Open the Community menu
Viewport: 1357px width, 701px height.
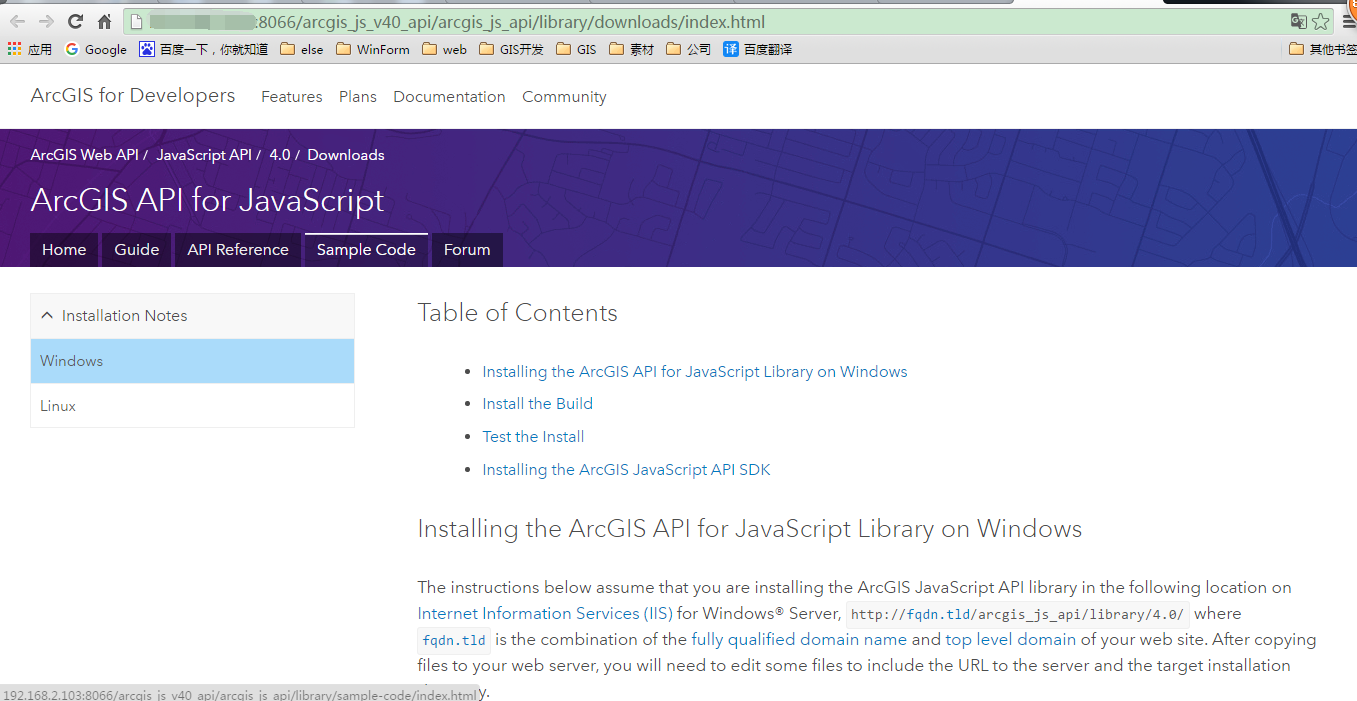point(564,97)
